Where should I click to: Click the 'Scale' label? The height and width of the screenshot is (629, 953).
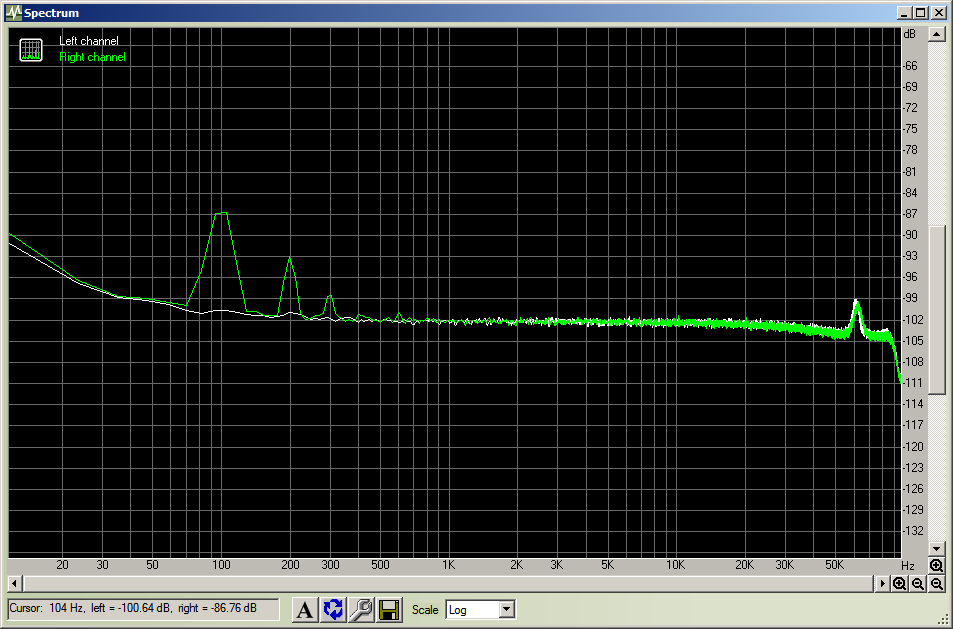tap(425, 610)
